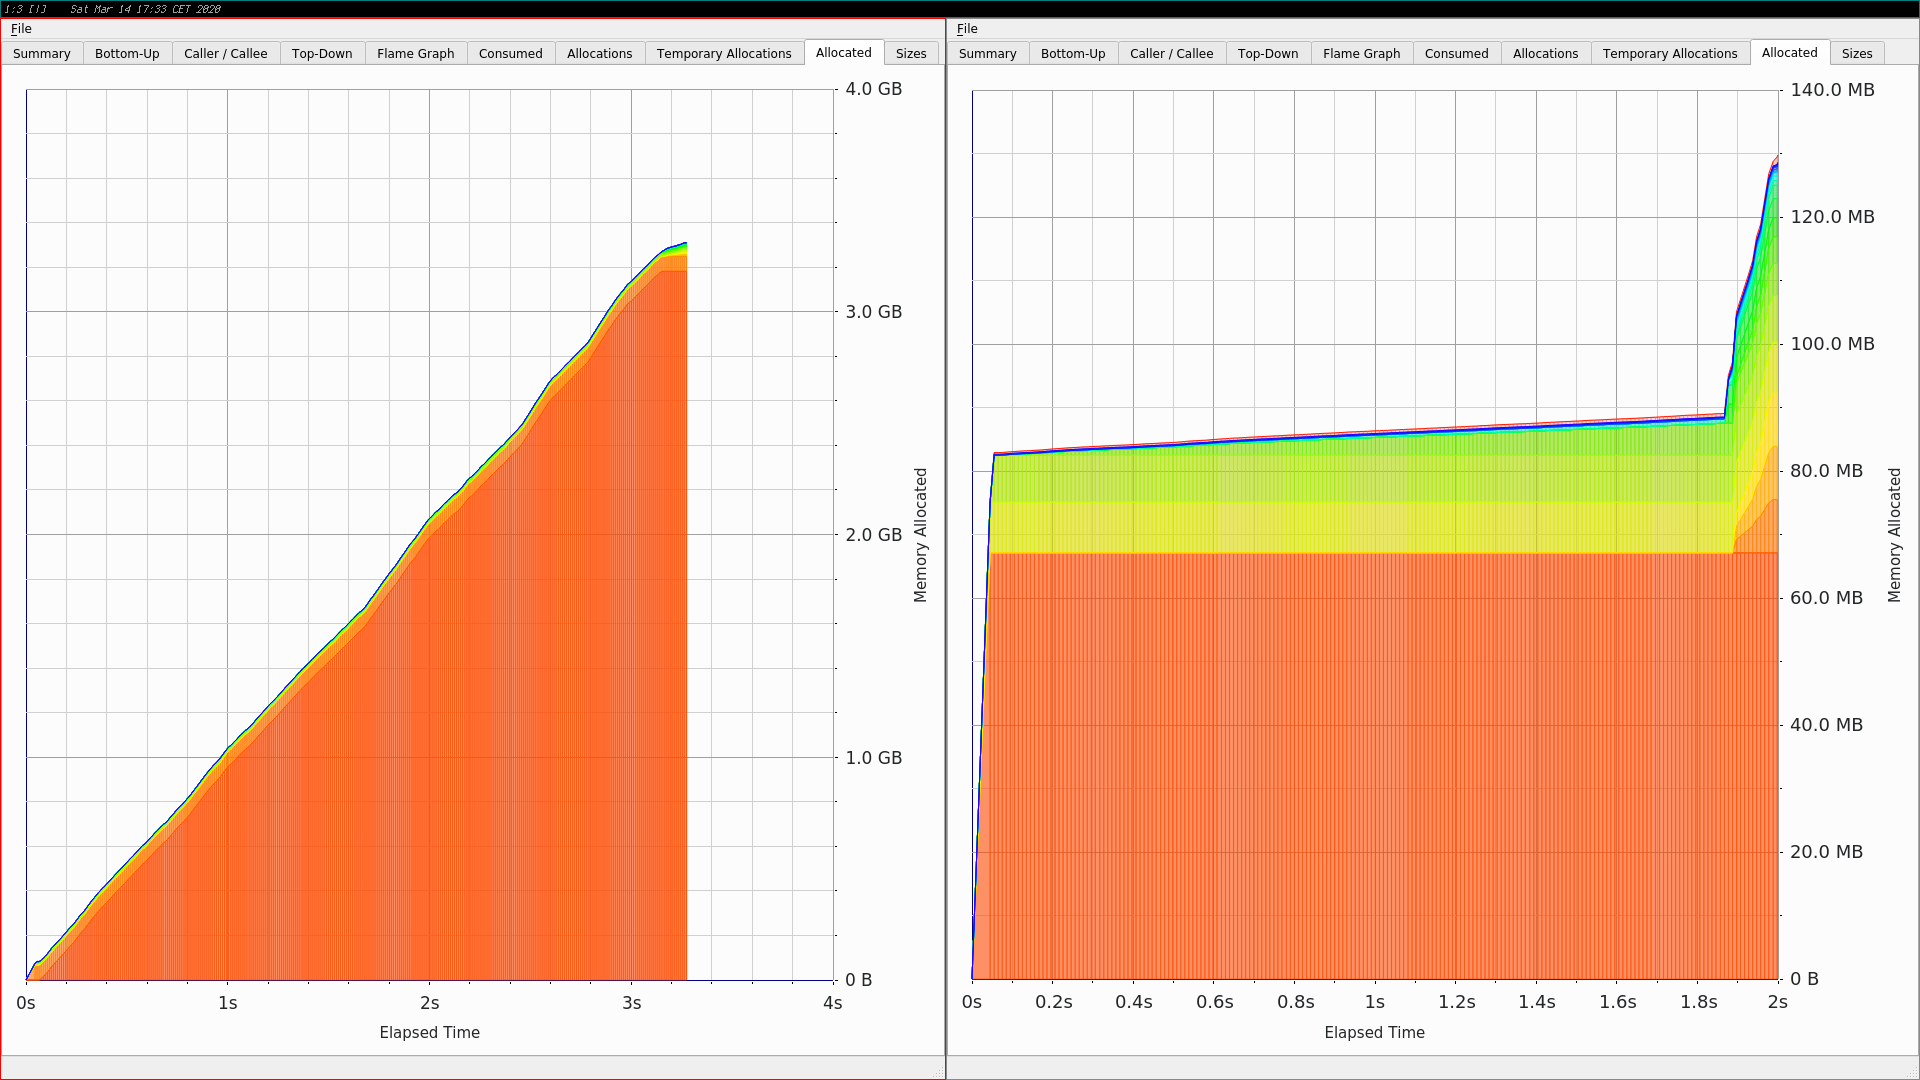1920x1080 pixels.
Task: Open Caller/Callee view left panel
Action: pos(222,53)
